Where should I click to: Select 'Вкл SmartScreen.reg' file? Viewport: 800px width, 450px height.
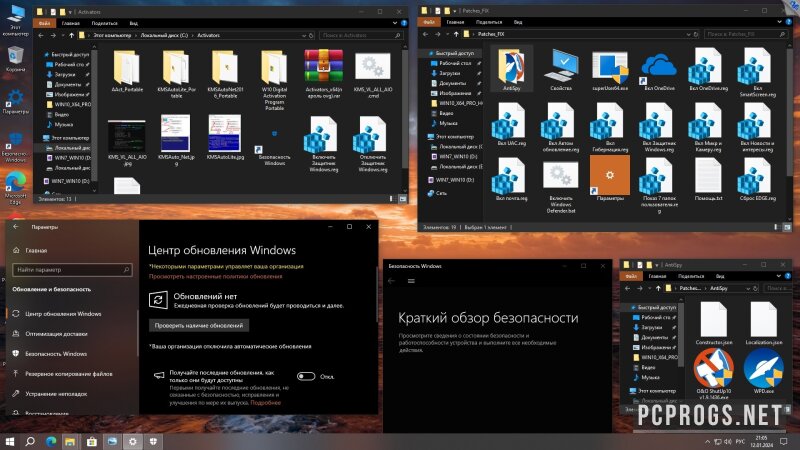(x=757, y=72)
